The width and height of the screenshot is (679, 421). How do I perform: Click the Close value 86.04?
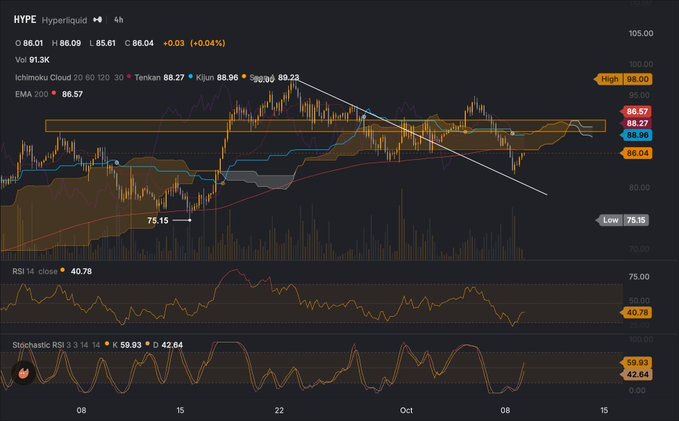(x=143, y=43)
